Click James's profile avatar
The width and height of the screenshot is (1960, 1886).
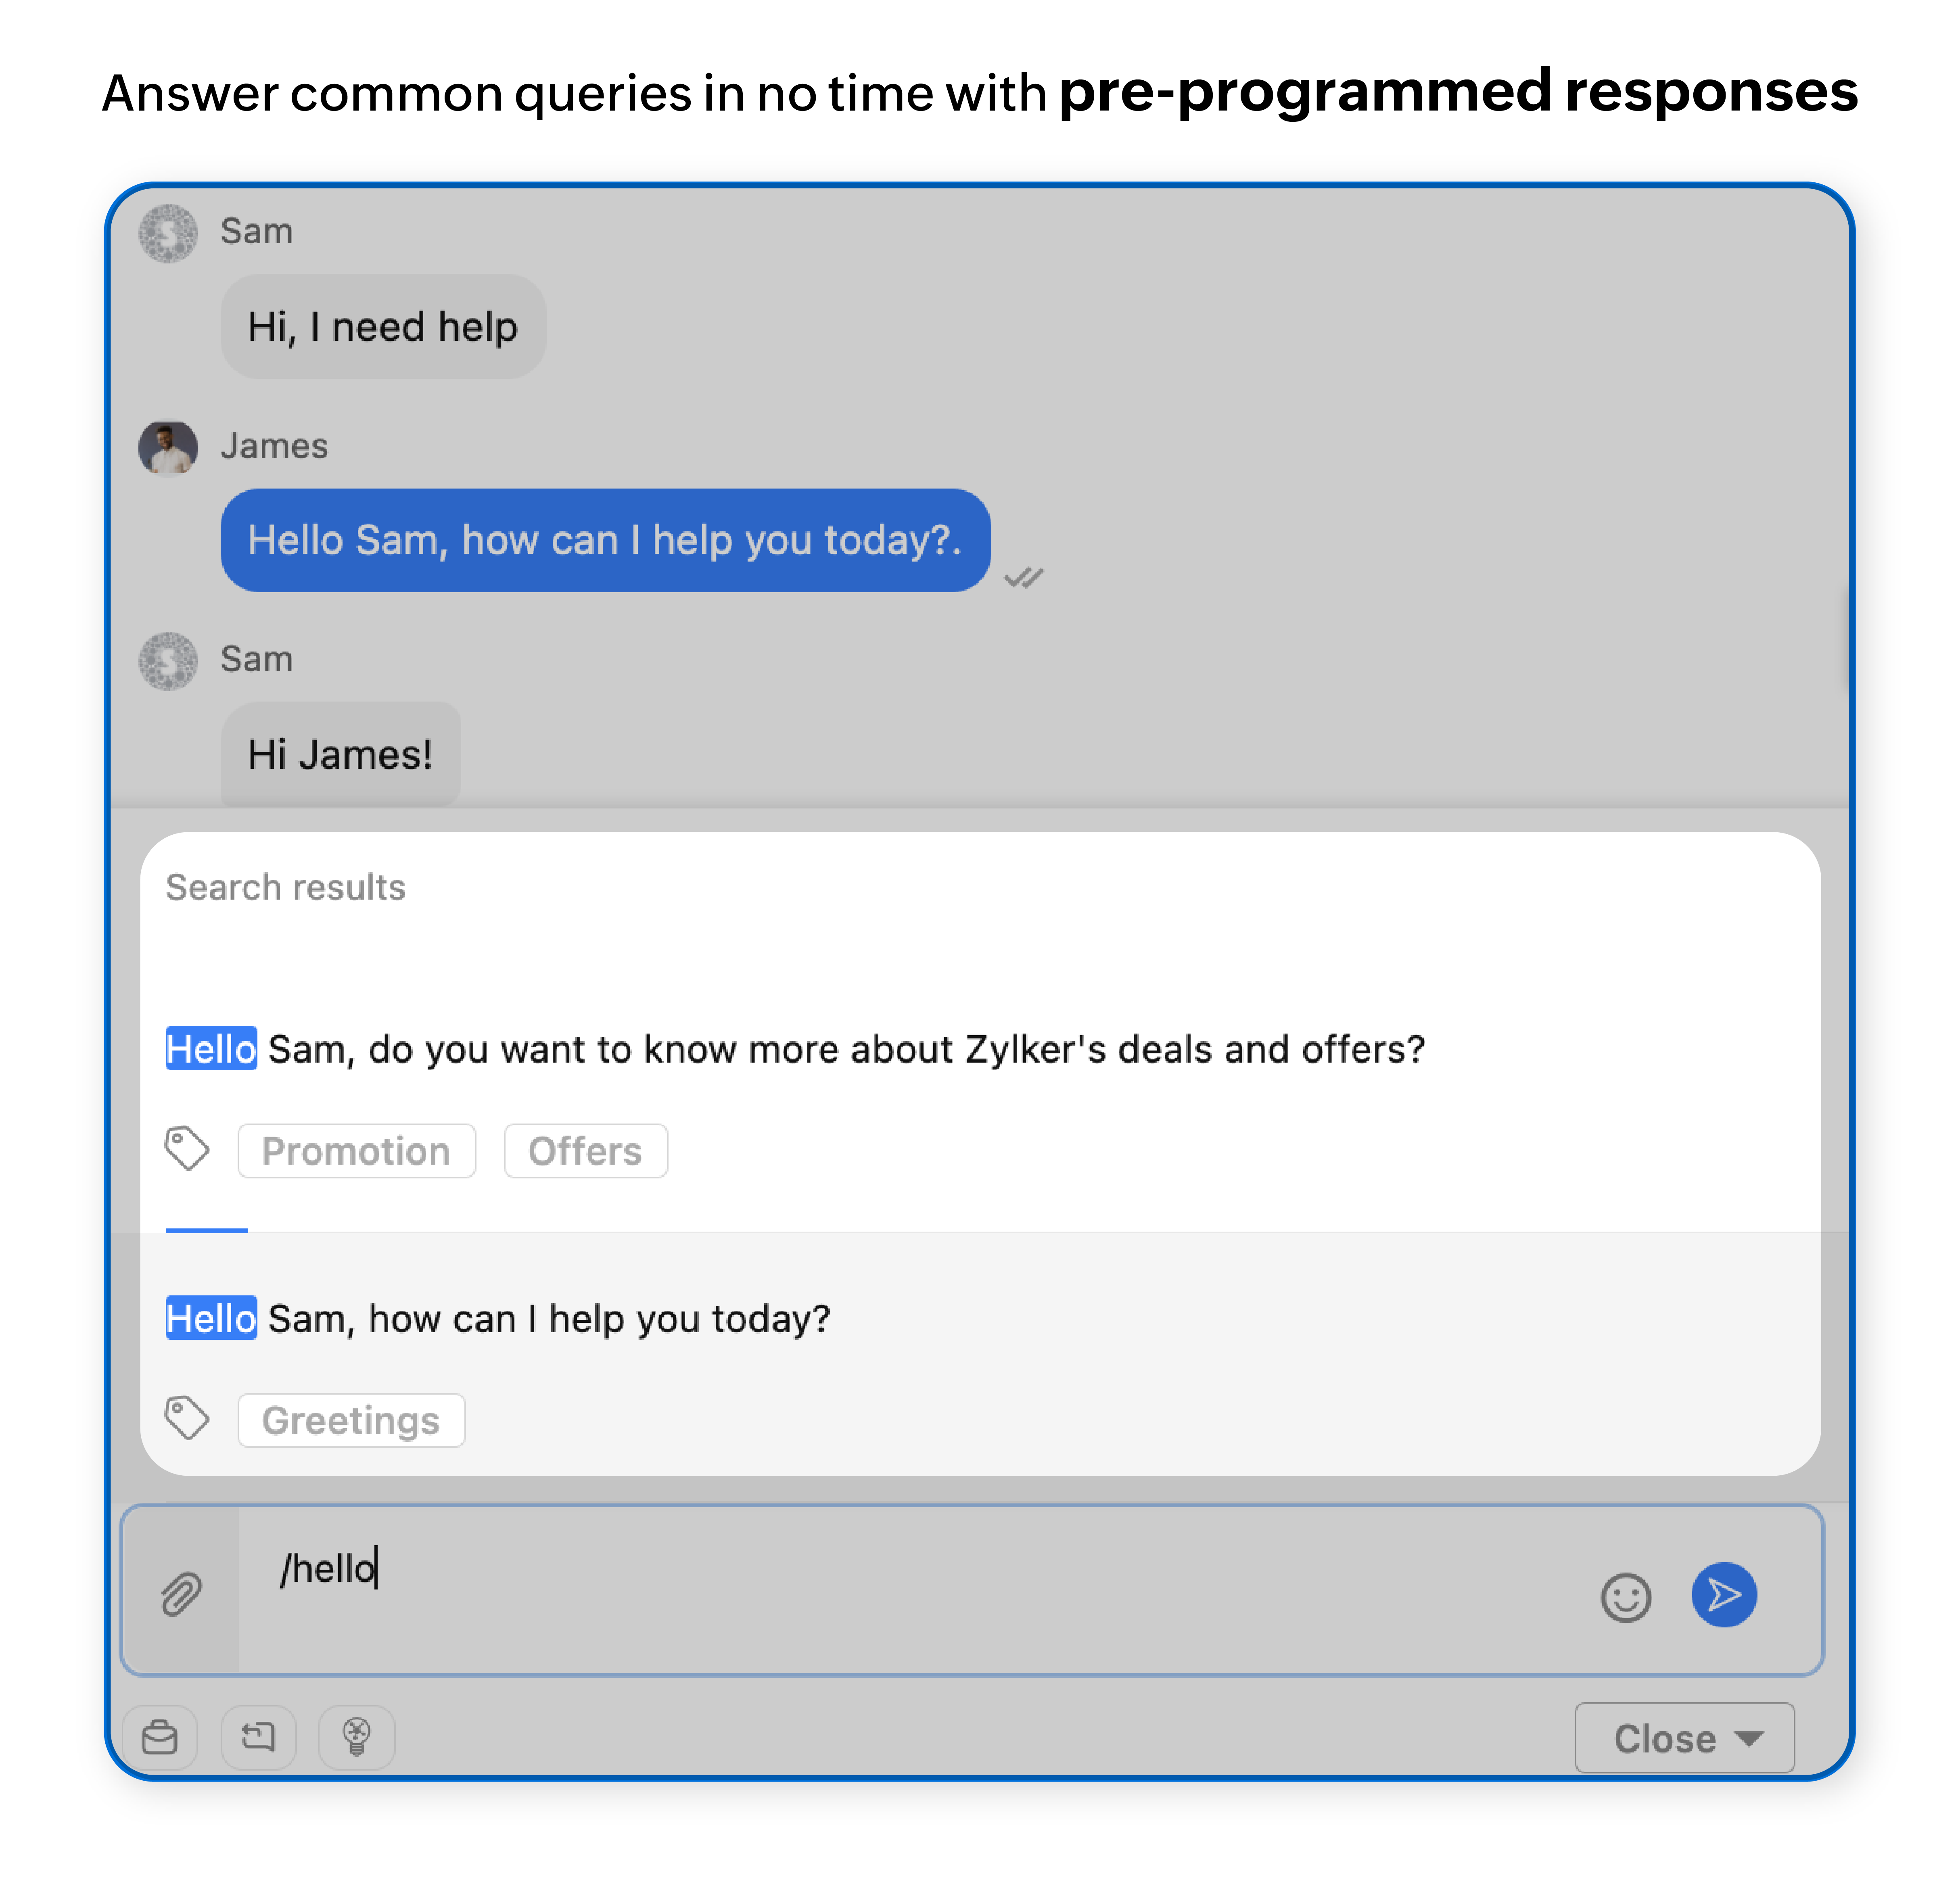[x=168, y=447]
